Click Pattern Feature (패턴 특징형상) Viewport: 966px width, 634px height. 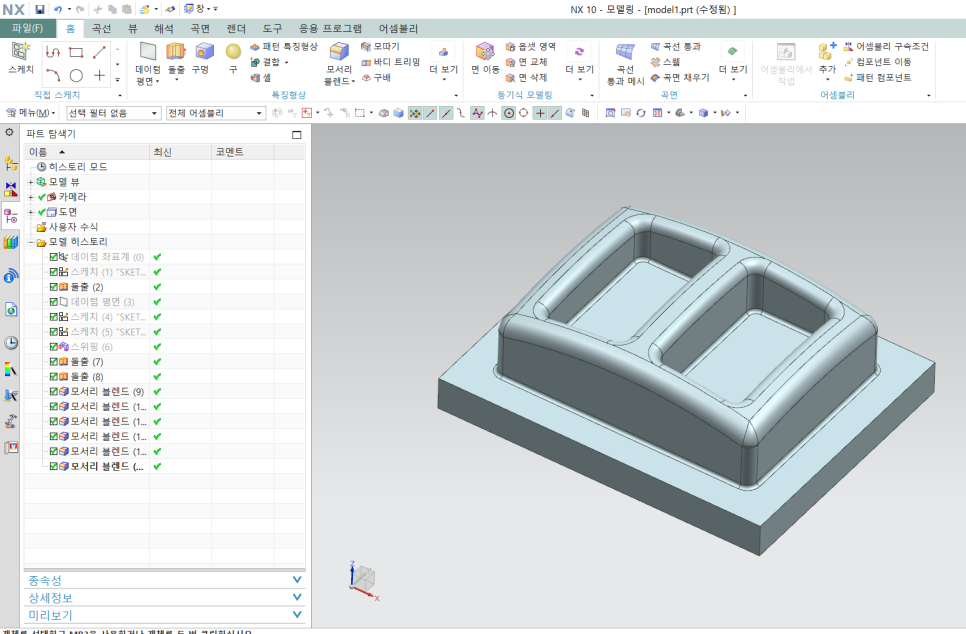[x=284, y=47]
